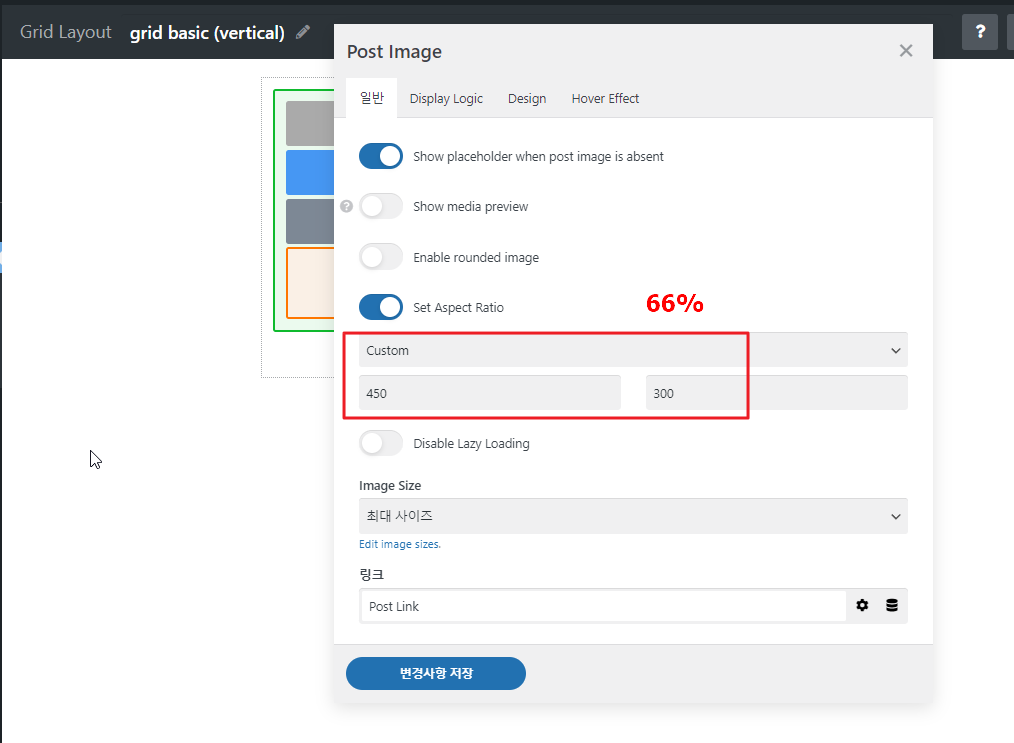Select the slate-gray block in grid preview
The width and height of the screenshot is (1014, 743).
310,221
